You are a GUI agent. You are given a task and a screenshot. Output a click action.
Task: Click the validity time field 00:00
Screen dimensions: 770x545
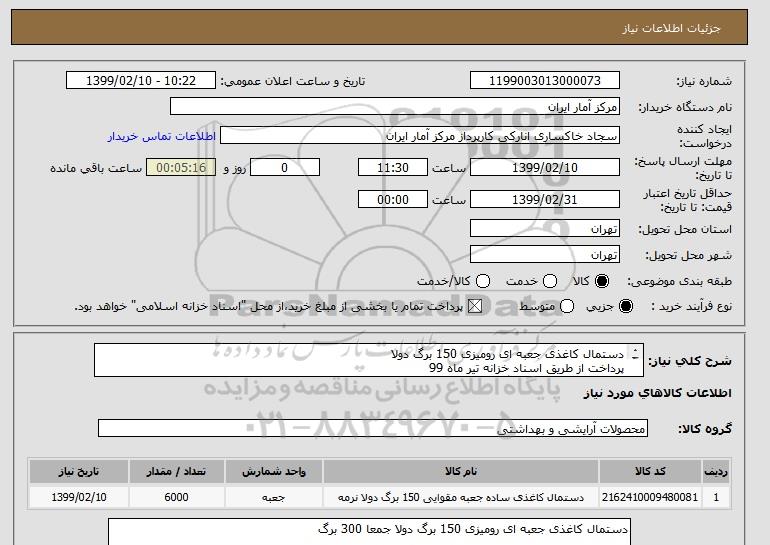(393, 199)
